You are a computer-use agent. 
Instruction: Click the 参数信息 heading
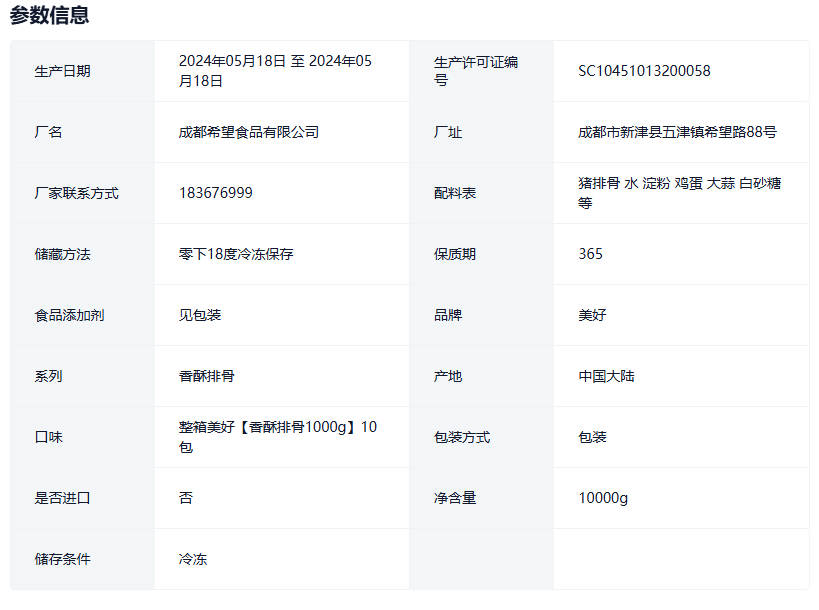click(x=49, y=15)
